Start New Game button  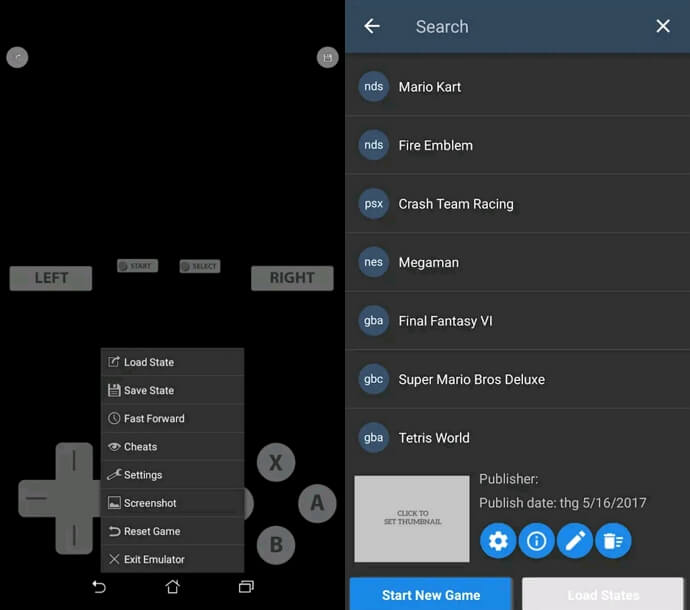click(x=431, y=595)
